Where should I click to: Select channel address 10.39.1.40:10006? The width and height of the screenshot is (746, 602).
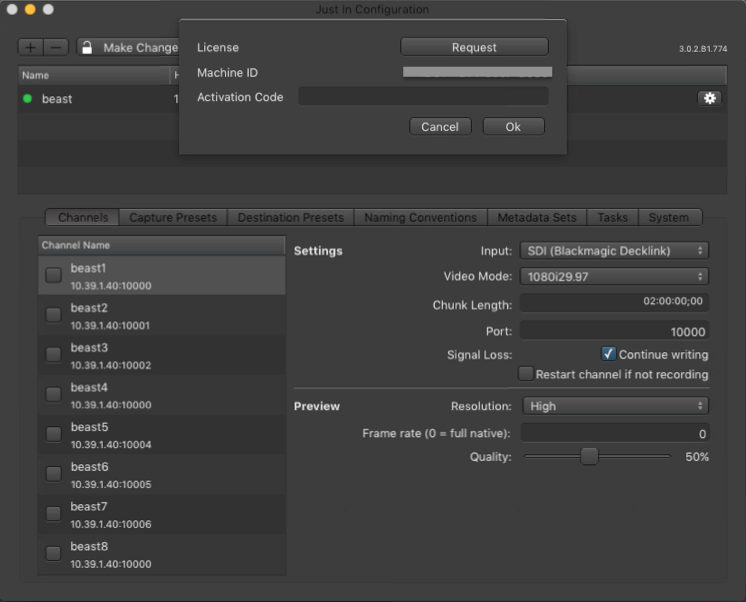(x=111, y=524)
